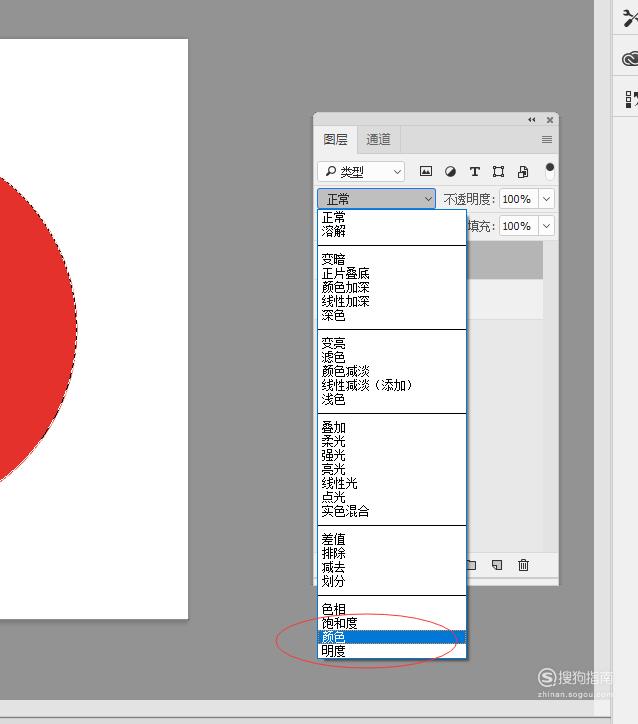Select 线性减淡（添加） blend mode
The height and width of the screenshot is (724, 638).
click(x=392, y=385)
